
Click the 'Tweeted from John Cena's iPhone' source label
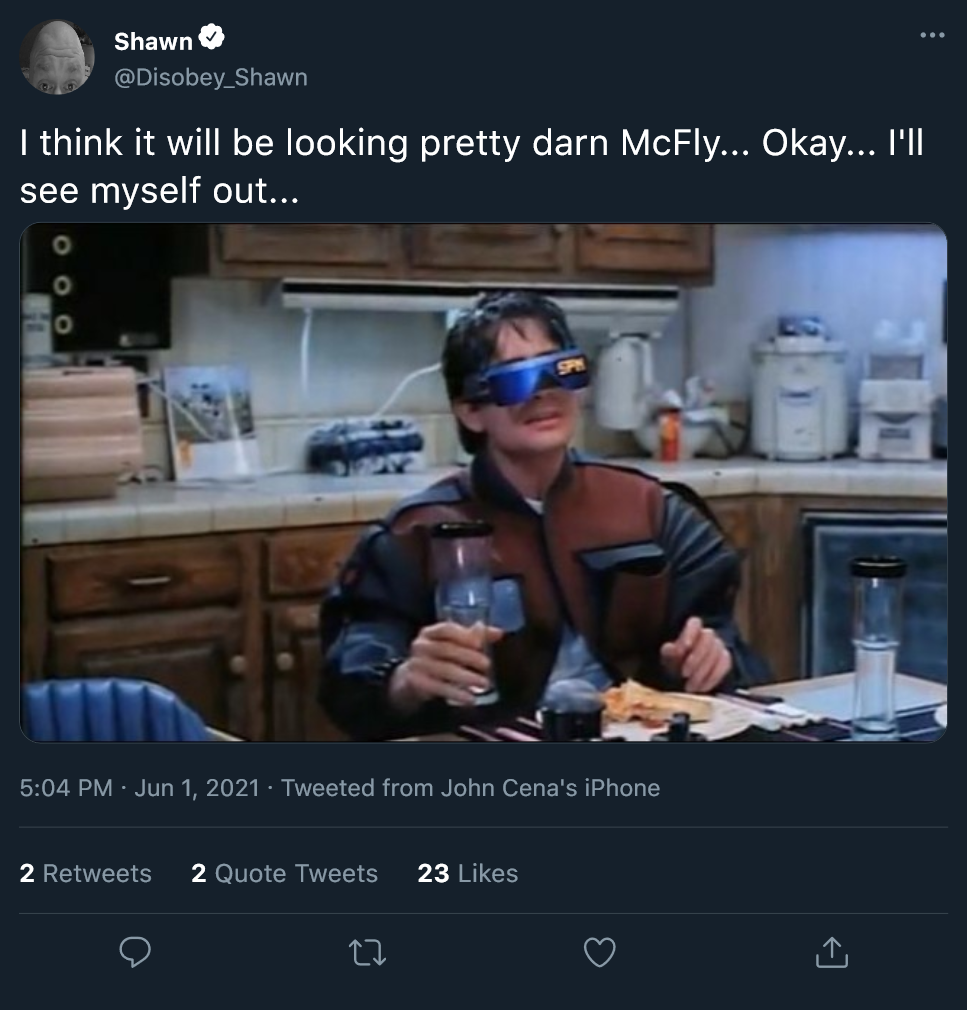(x=470, y=788)
